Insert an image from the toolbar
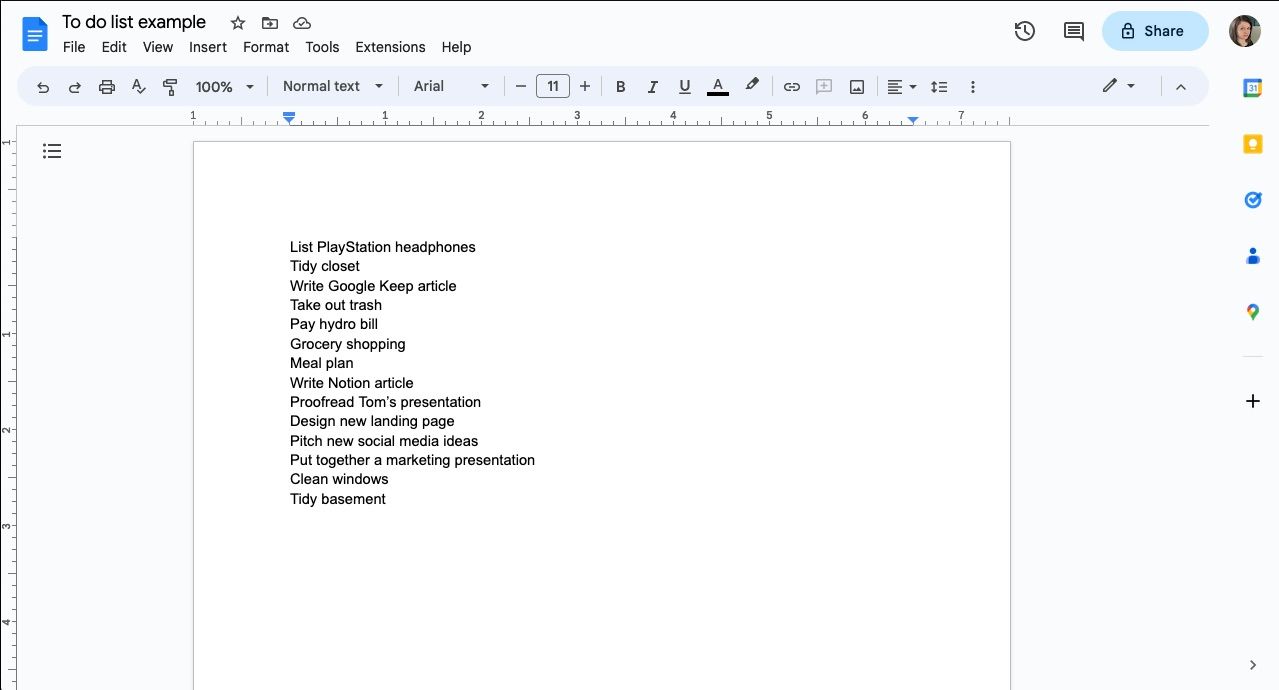The height and width of the screenshot is (690, 1279). pyautogui.click(x=856, y=87)
